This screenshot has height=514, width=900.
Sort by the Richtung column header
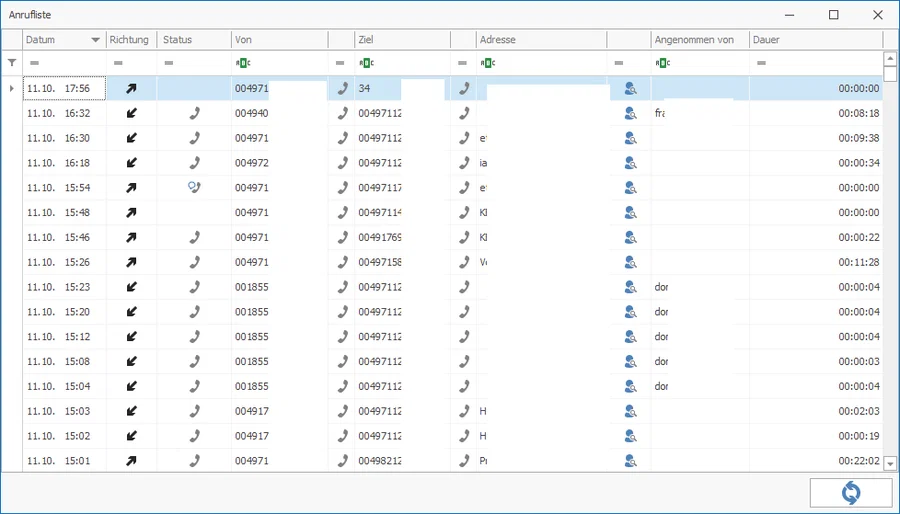click(131, 40)
